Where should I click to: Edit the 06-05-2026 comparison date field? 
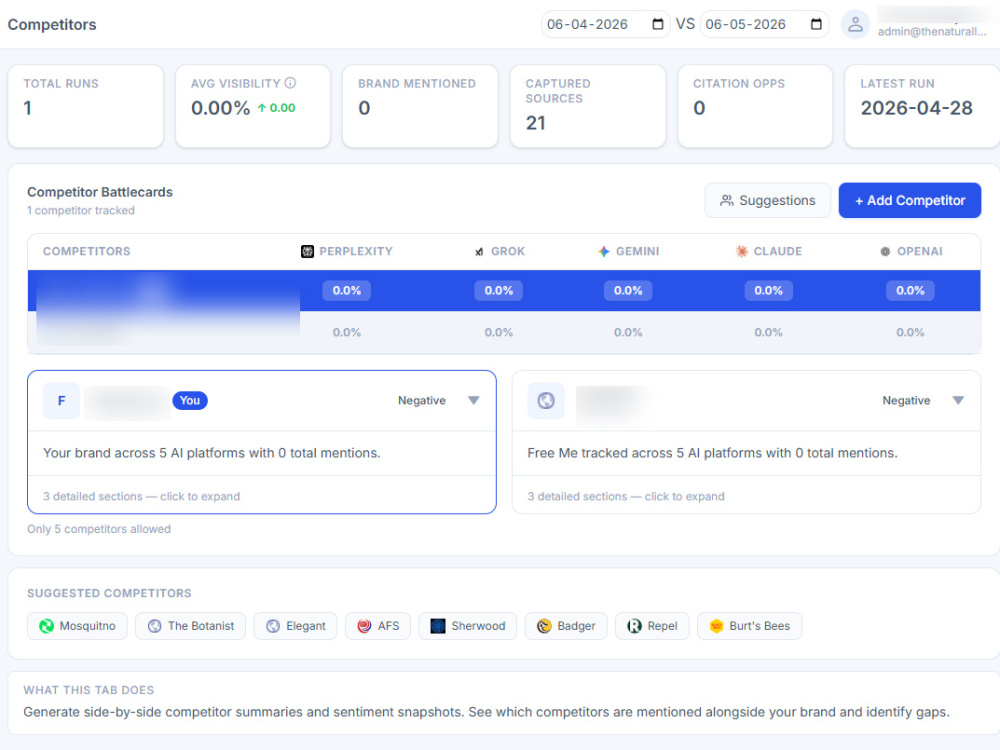click(764, 24)
